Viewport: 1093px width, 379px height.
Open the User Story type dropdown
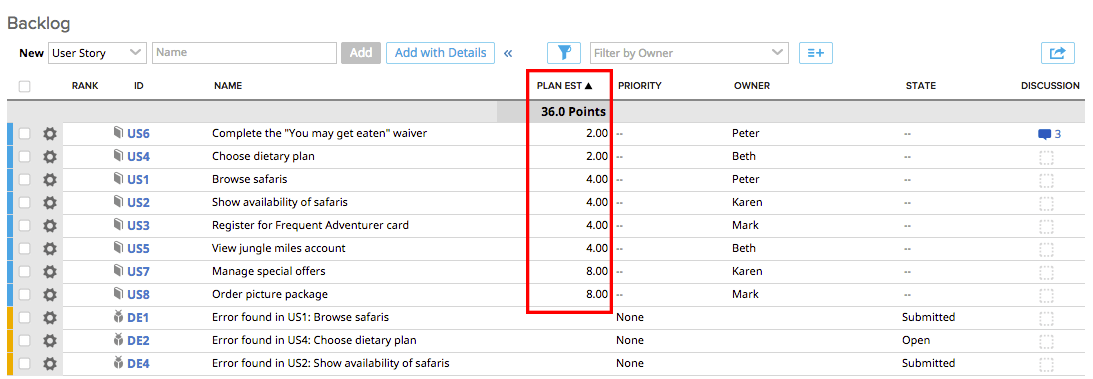click(x=97, y=53)
